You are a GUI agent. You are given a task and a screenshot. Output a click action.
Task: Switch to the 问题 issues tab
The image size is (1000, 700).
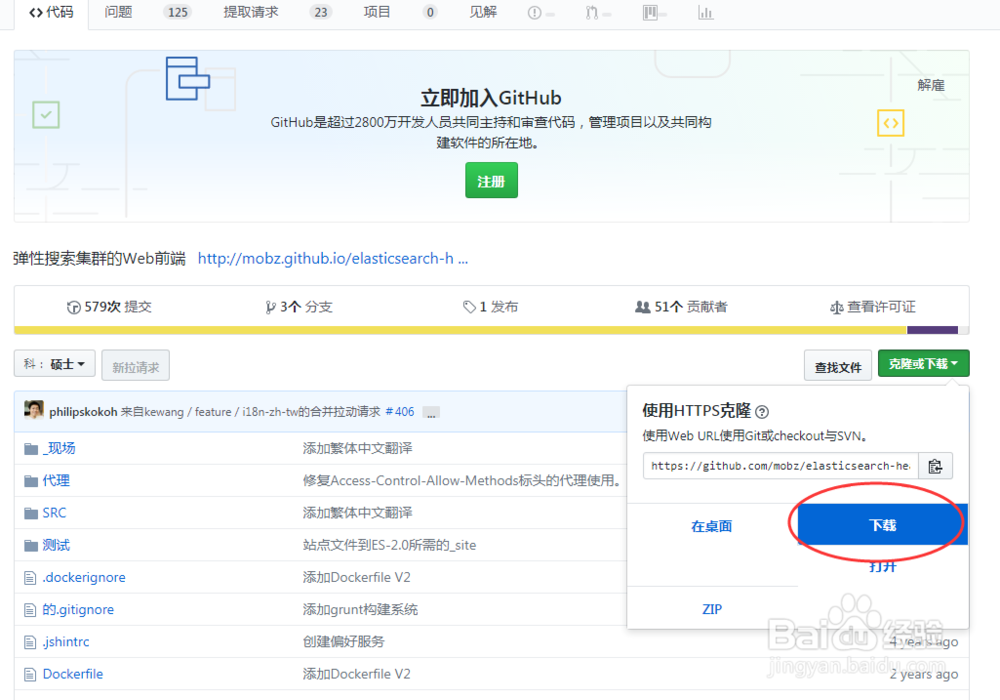point(119,12)
